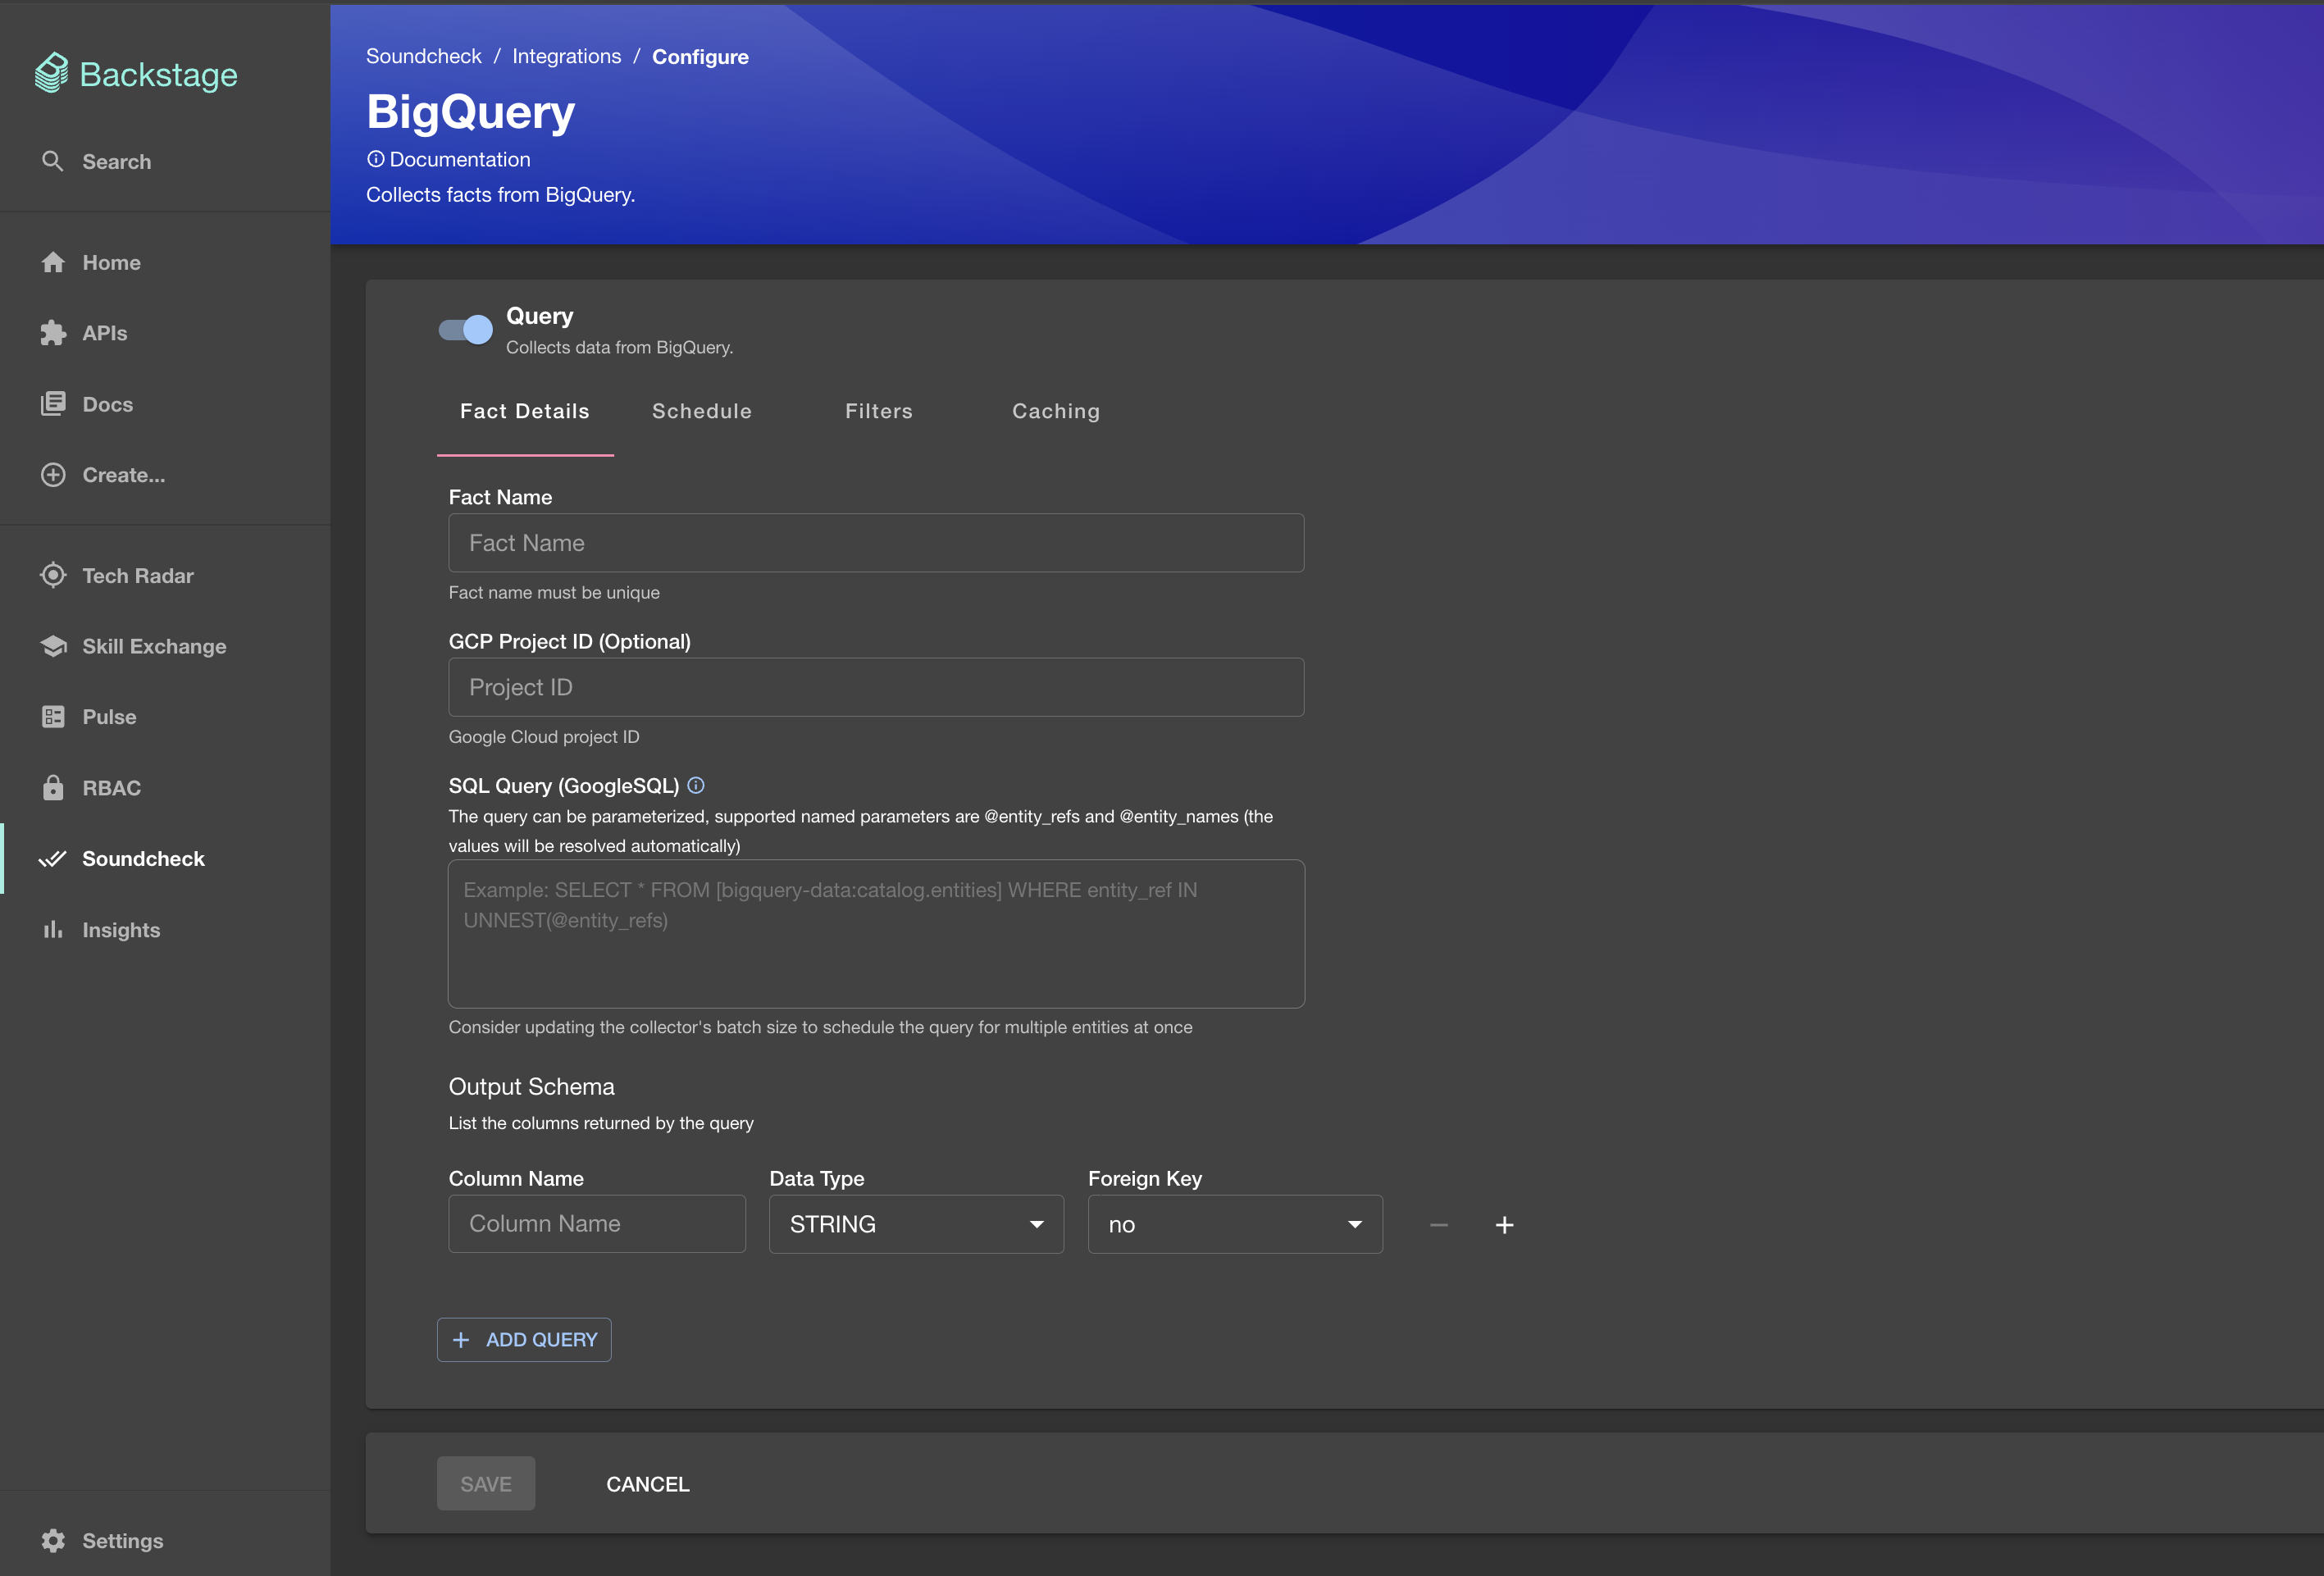2324x1576 pixels.
Task: Open the Foreign Key selector dropdown
Action: (1233, 1221)
